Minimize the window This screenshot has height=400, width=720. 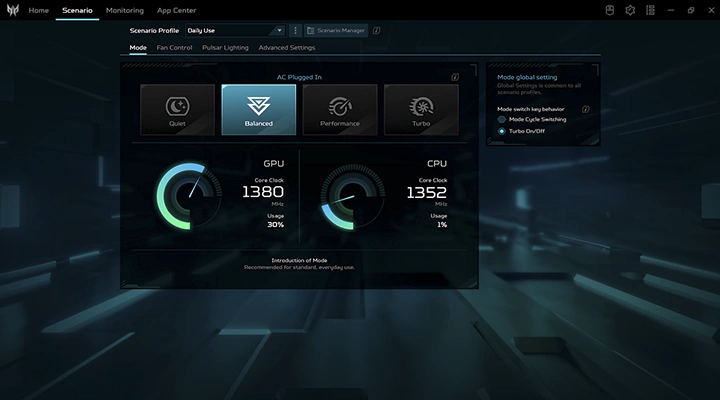pos(671,10)
